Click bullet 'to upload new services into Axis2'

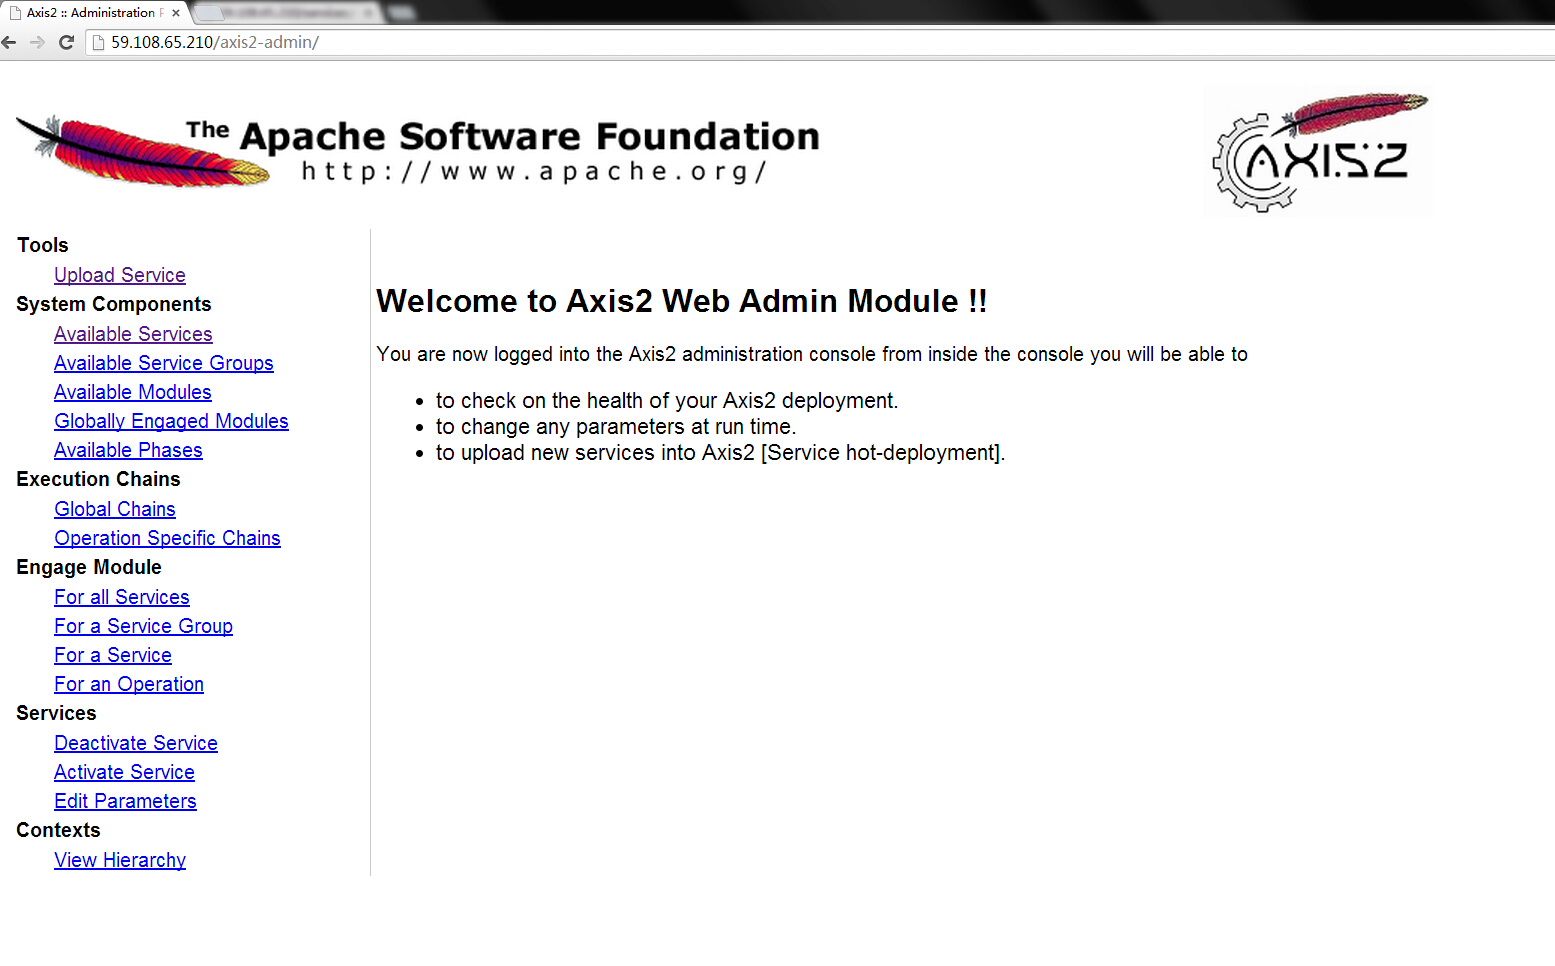[720, 452]
